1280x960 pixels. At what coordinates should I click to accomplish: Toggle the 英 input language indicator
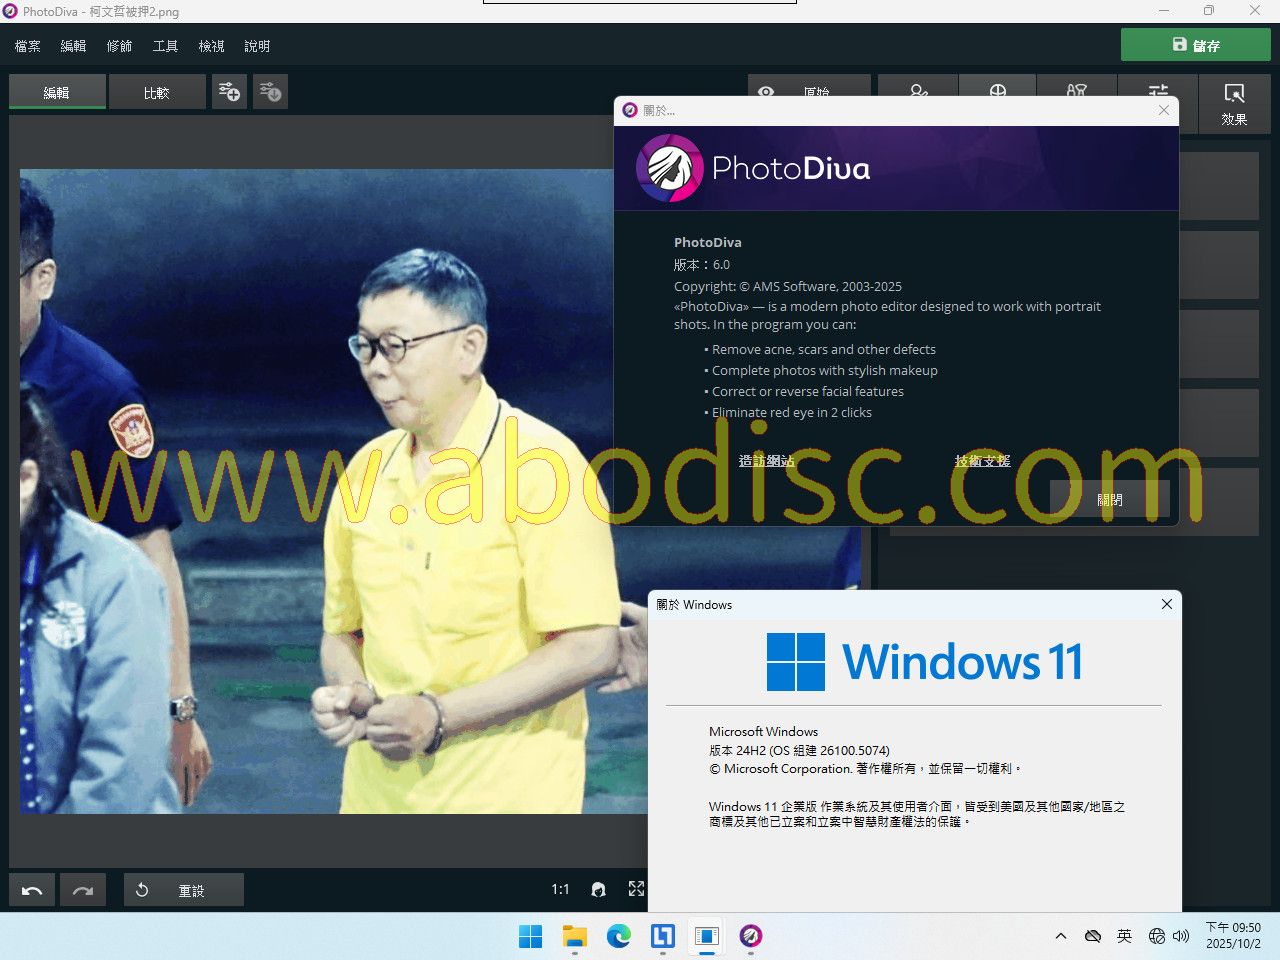1124,936
